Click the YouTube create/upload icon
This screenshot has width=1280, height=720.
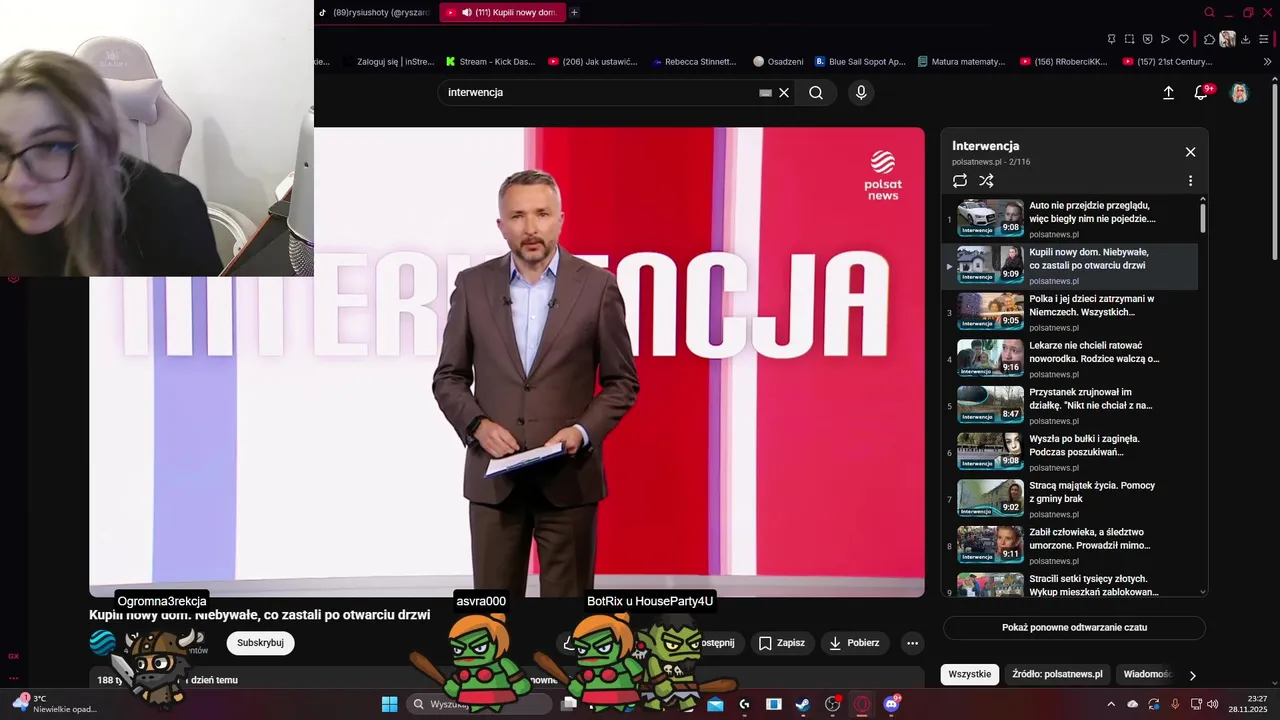1168,93
